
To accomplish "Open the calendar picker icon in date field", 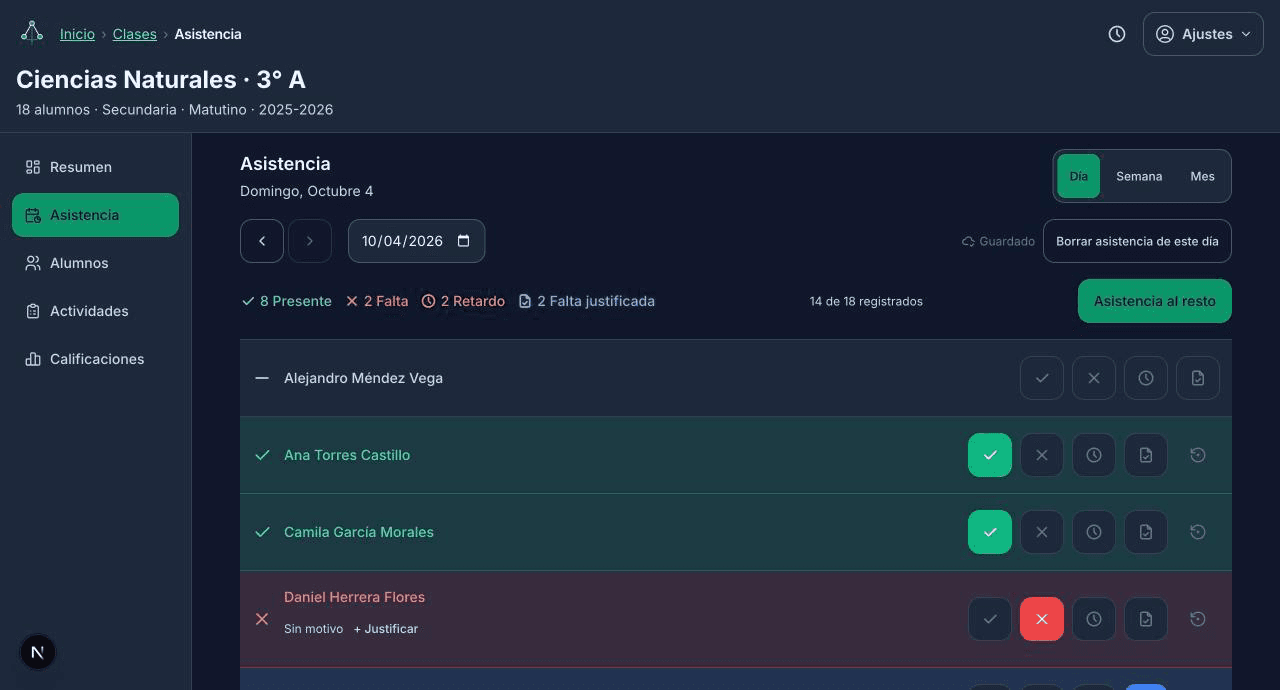I will tap(463, 241).
